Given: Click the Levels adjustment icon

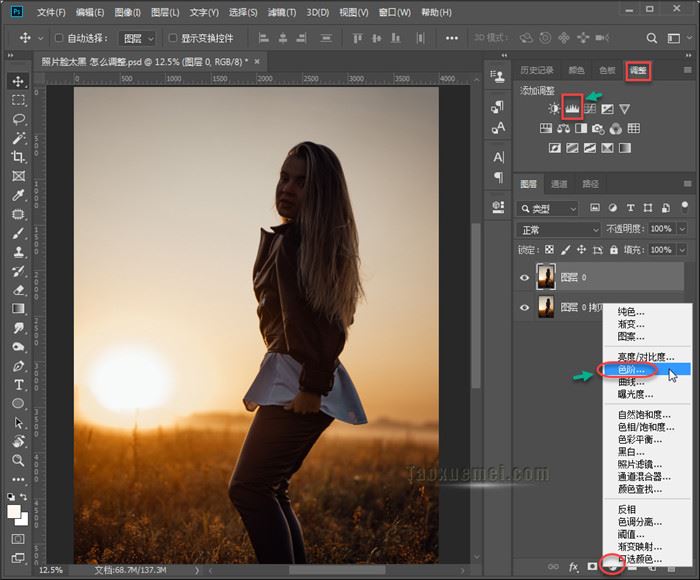Looking at the screenshot, I should point(573,108).
